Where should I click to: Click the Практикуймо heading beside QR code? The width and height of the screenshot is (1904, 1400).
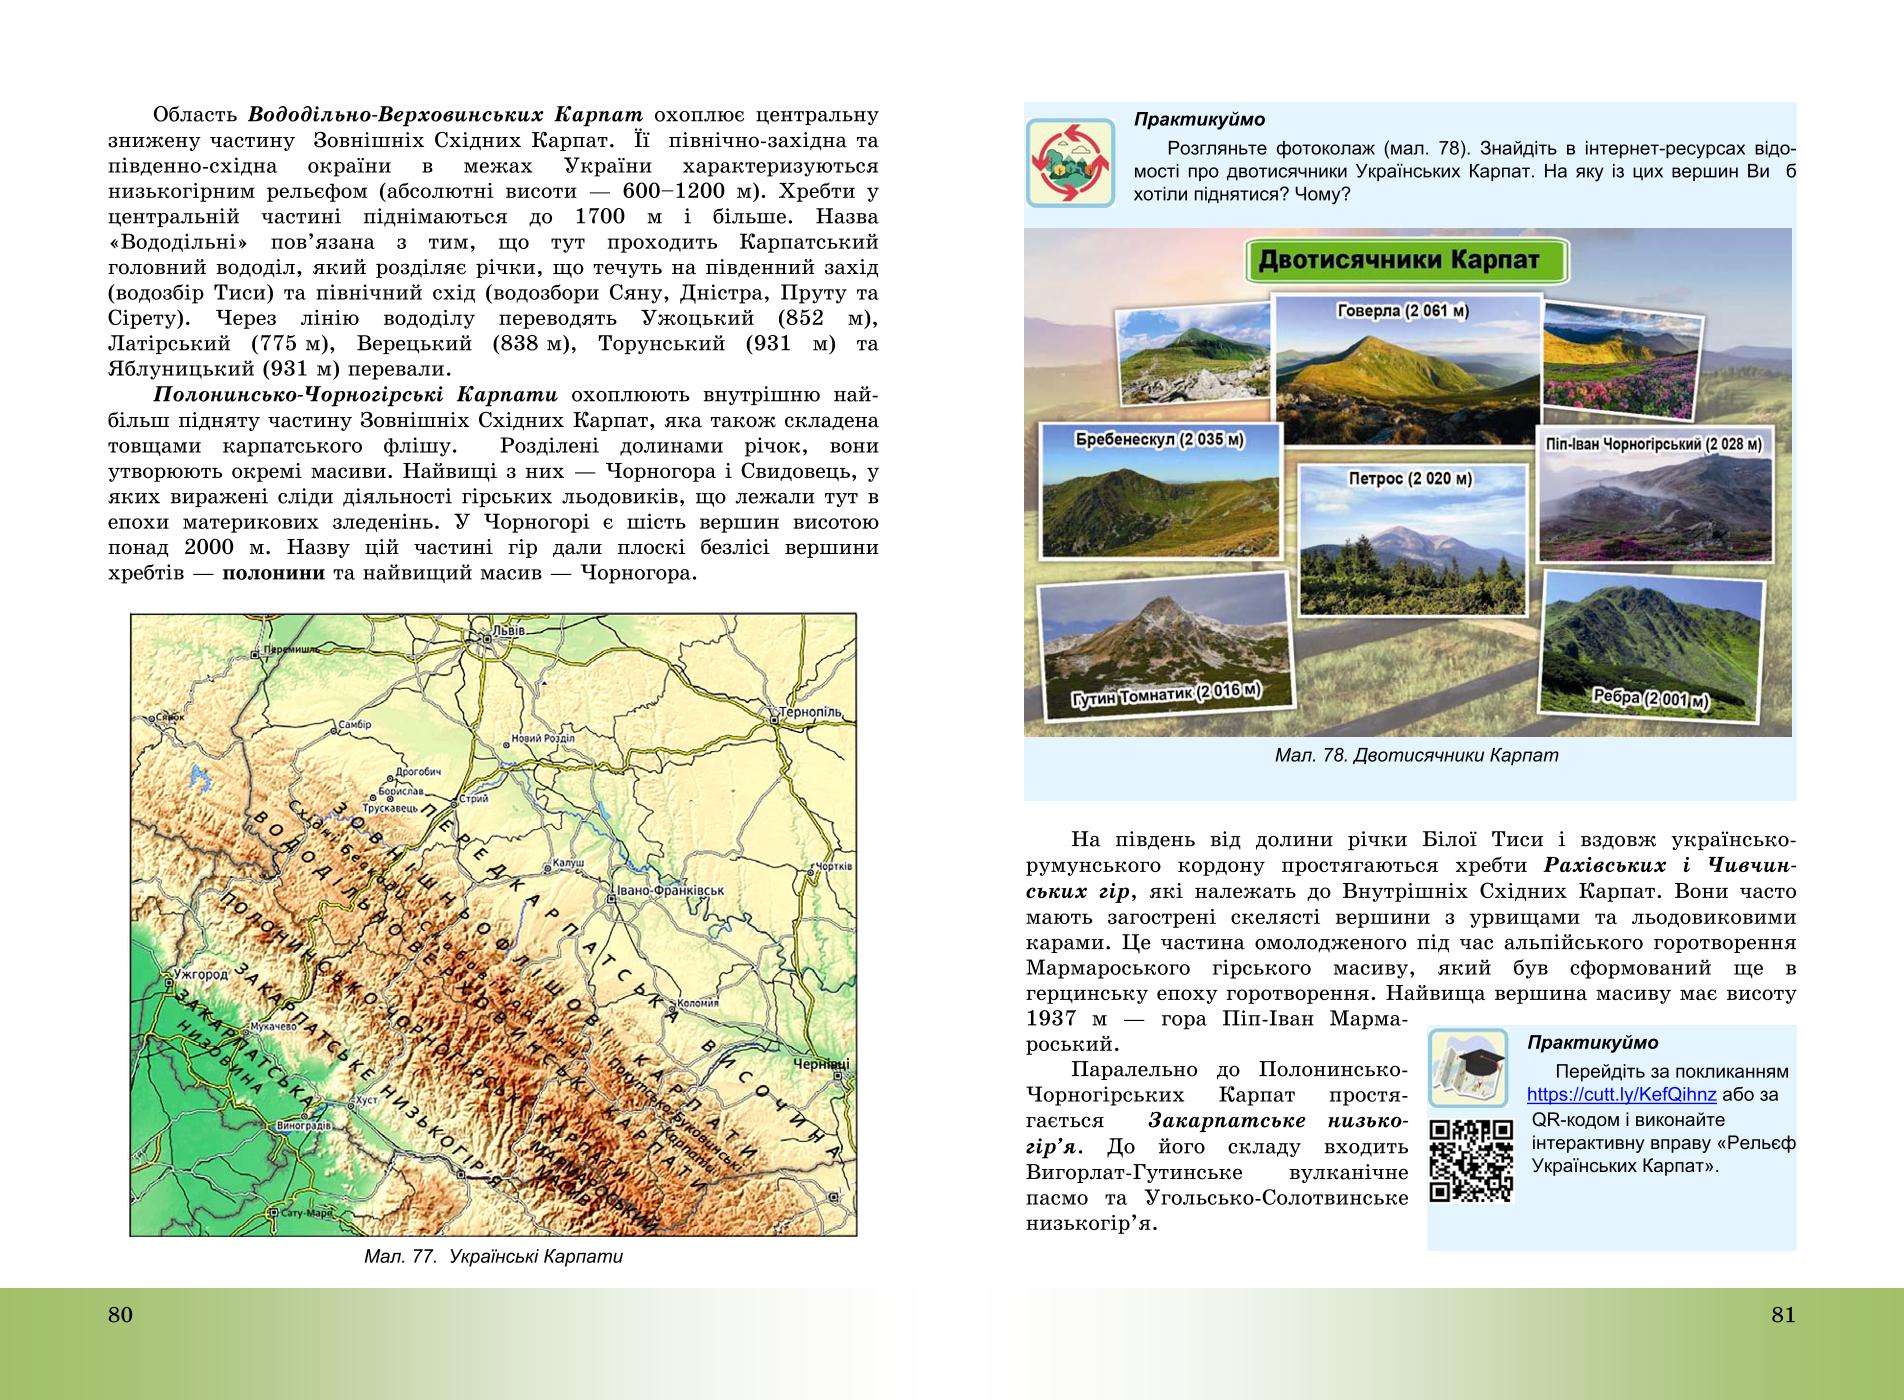point(1592,1042)
